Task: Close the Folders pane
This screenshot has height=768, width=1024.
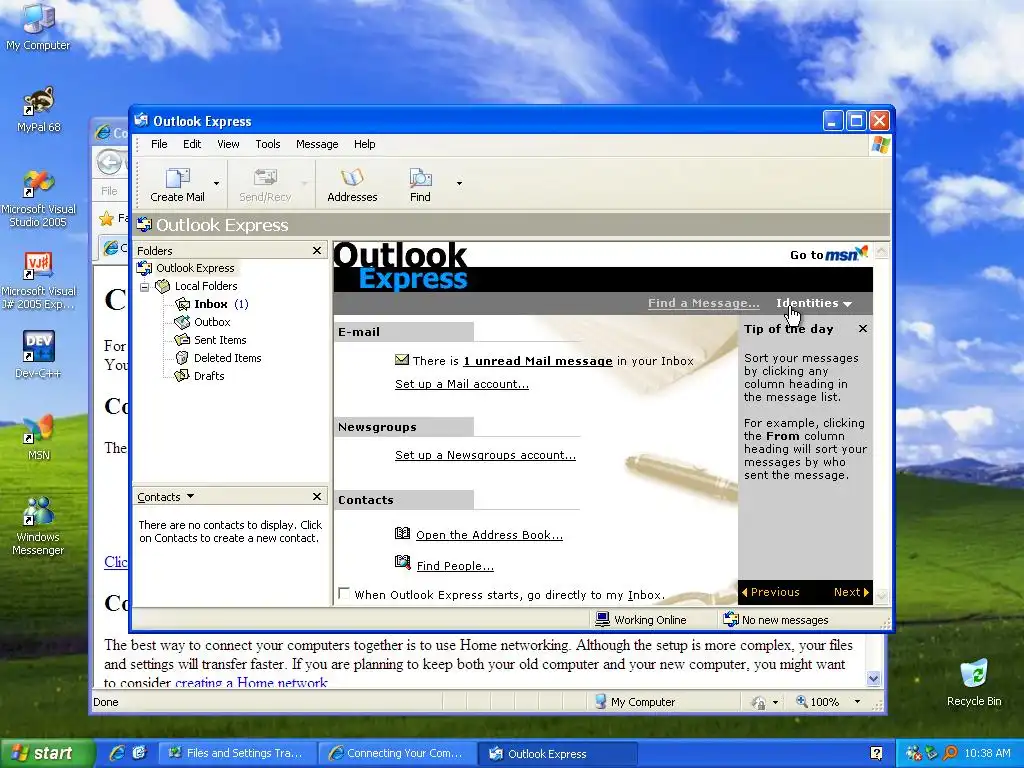Action: (x=317, y=251)
